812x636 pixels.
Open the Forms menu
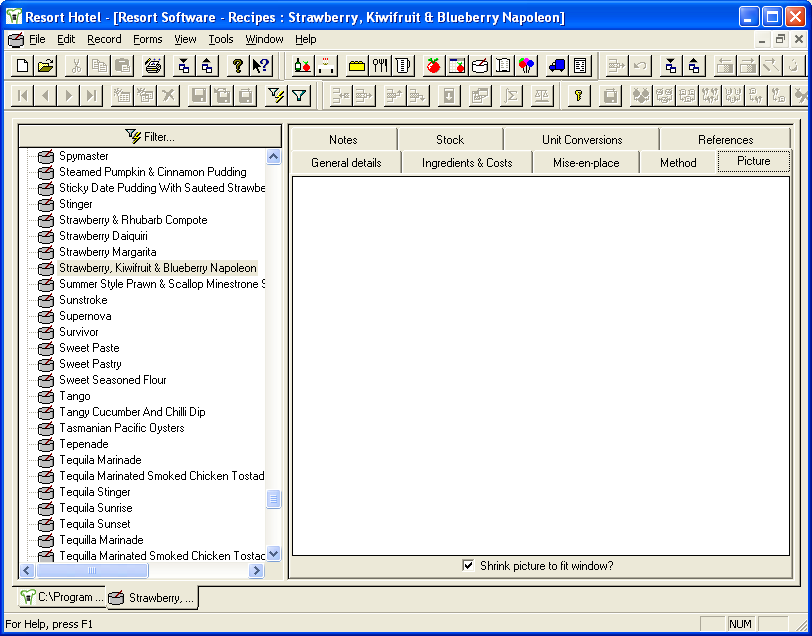click(x=148, y=39)
